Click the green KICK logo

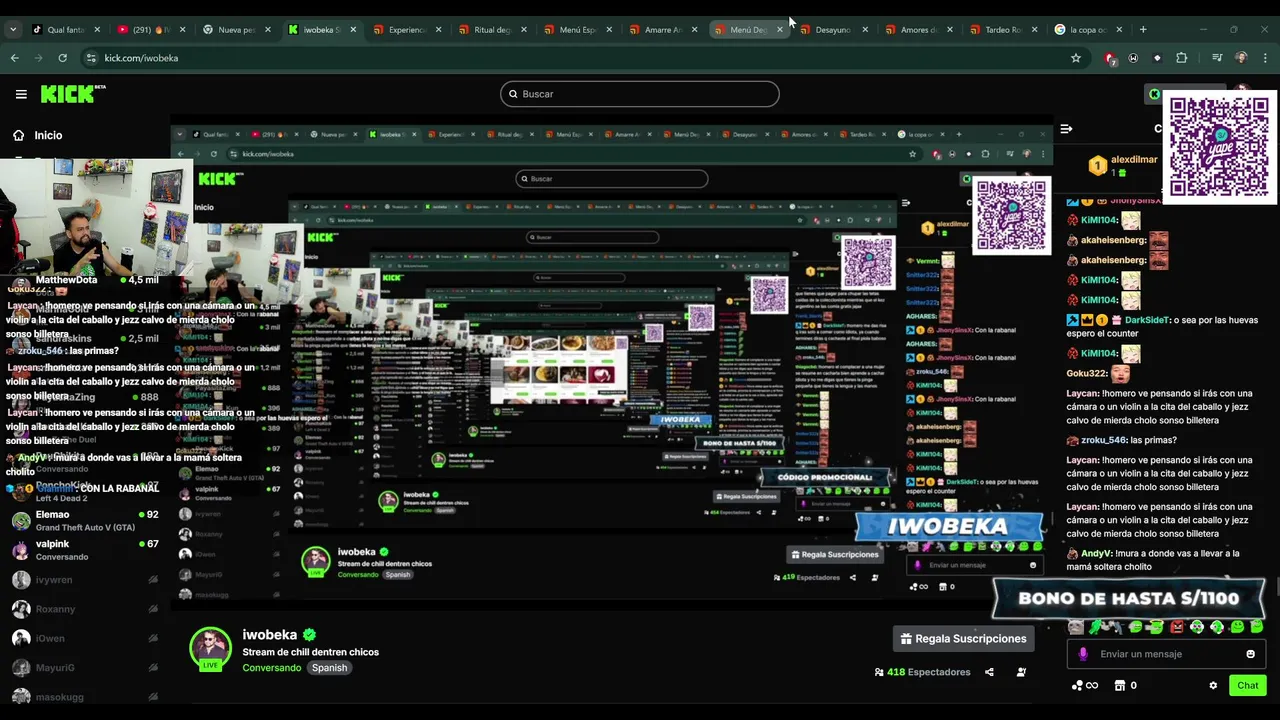tap(72, 94)
